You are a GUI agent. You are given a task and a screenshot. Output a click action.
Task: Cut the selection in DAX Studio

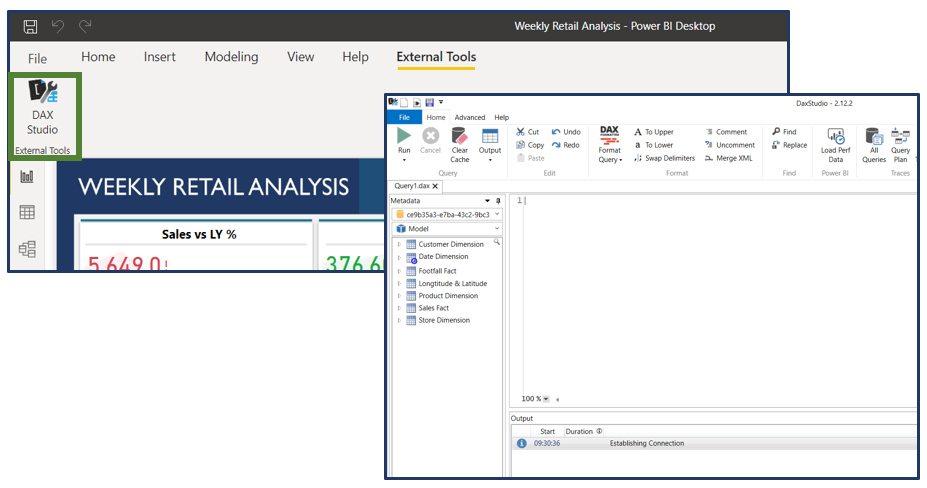click(x=527, y=132)
